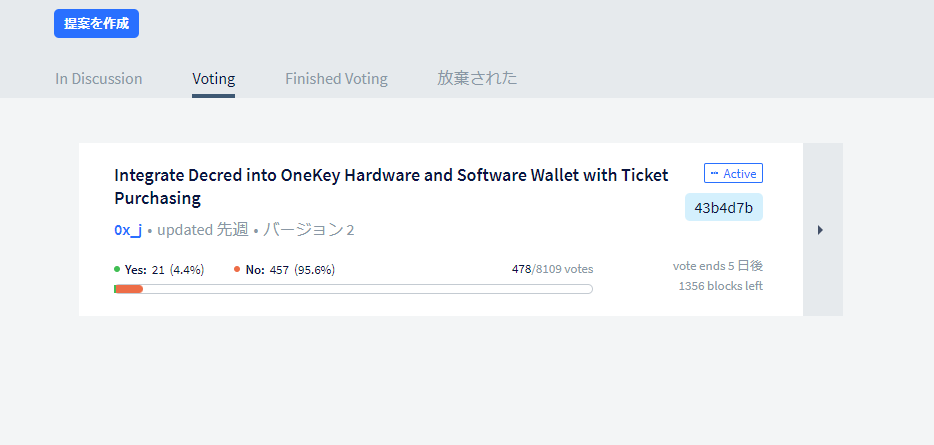Go to the 放棄された tab
Image resolution: width=934 pixels, height=445 pixels.
coord(477,78)
